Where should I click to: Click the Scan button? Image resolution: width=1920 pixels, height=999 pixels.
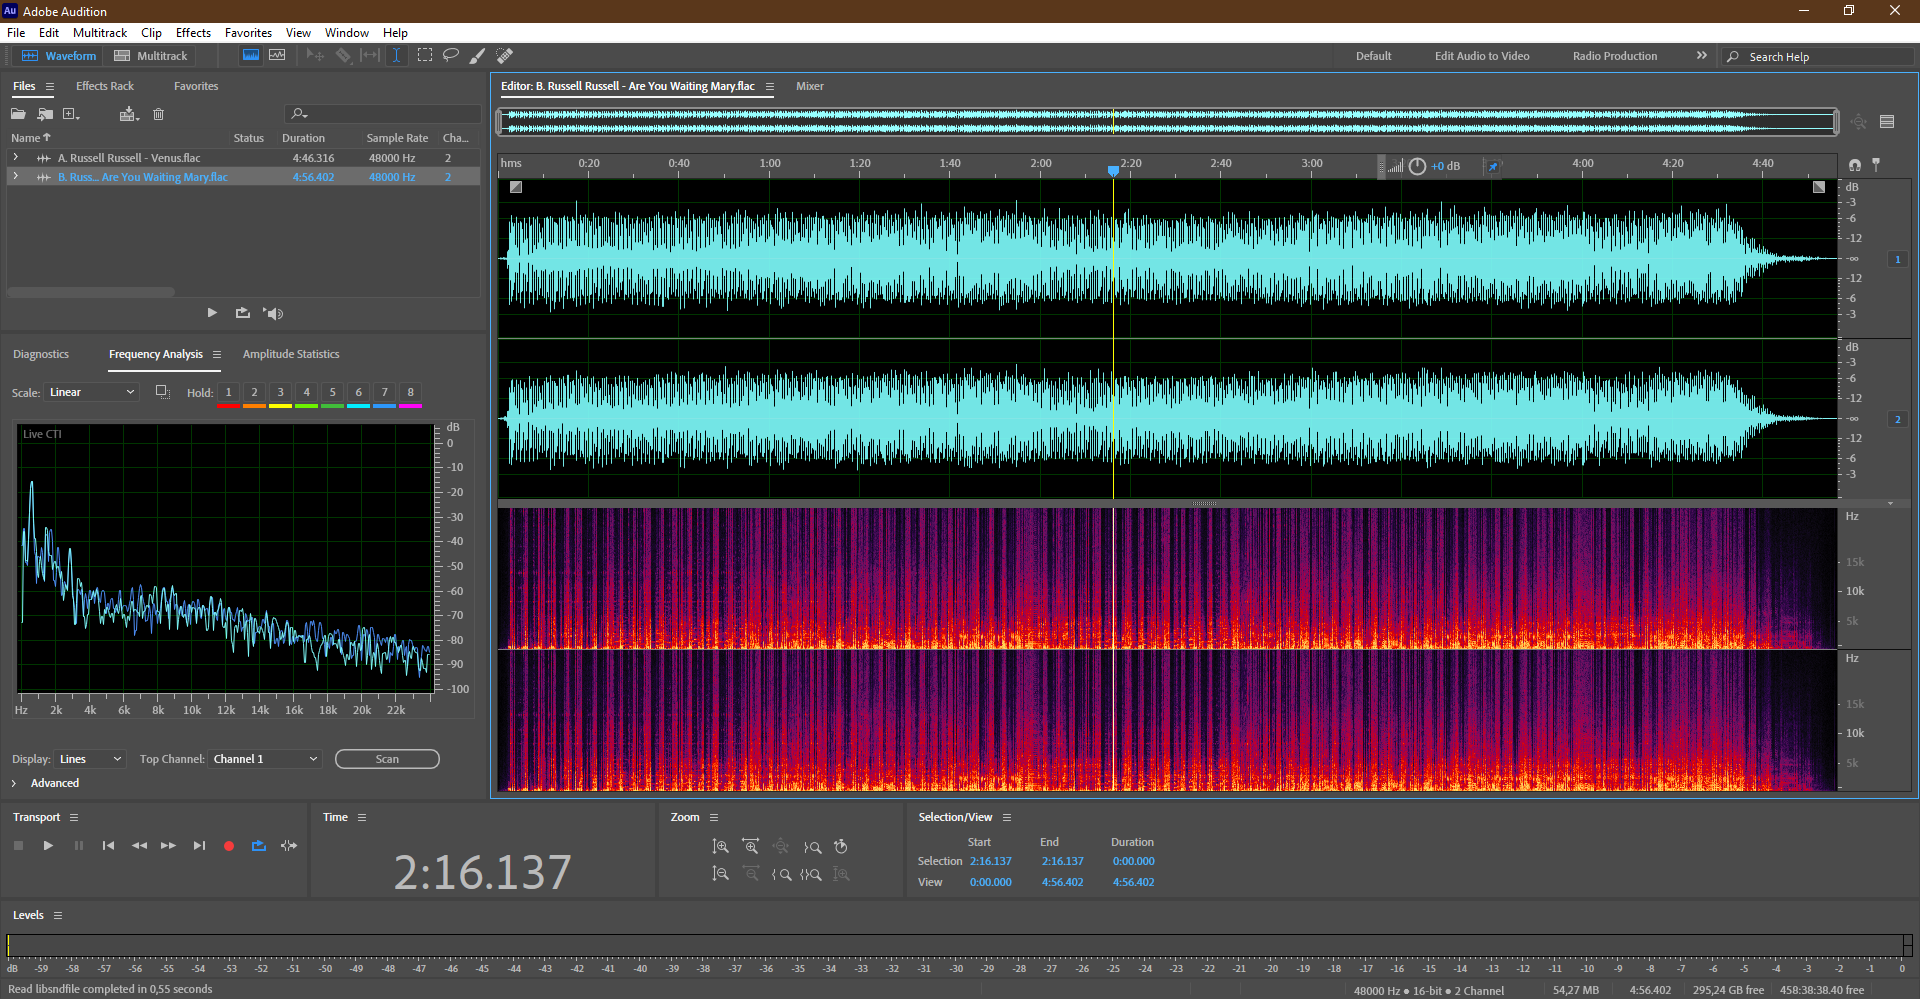(387, 759)
